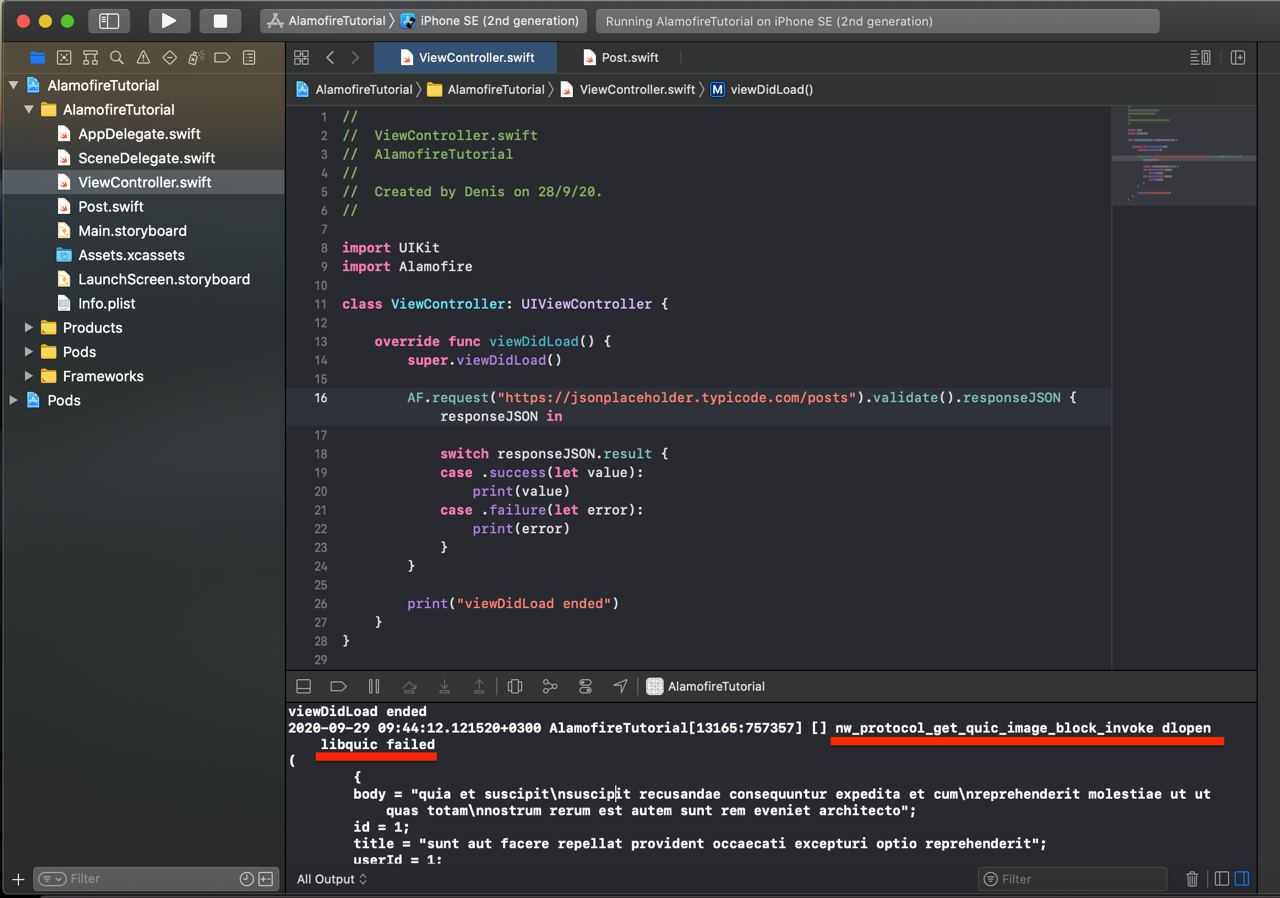Open the Report navigator icon
This screenshot has height=898, width=1280.
(249, 57)
